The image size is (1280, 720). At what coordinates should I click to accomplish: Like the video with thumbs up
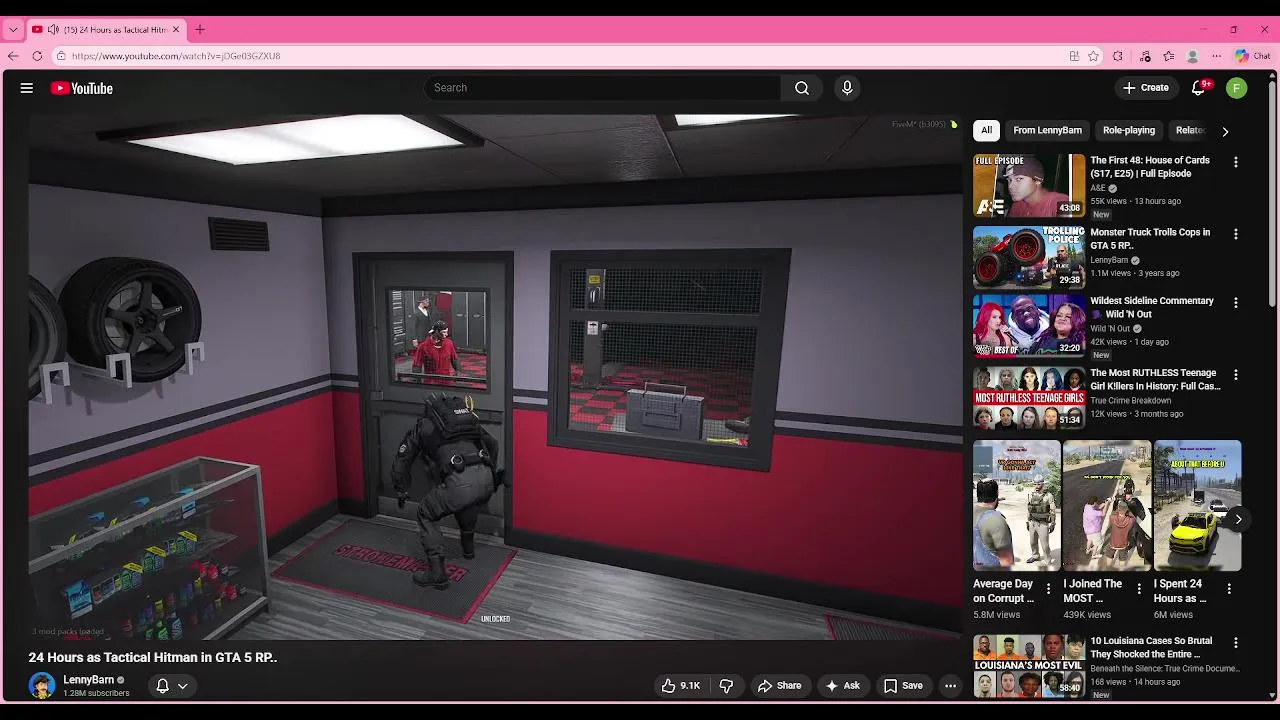pyautogui.click(x=681, y=686)
